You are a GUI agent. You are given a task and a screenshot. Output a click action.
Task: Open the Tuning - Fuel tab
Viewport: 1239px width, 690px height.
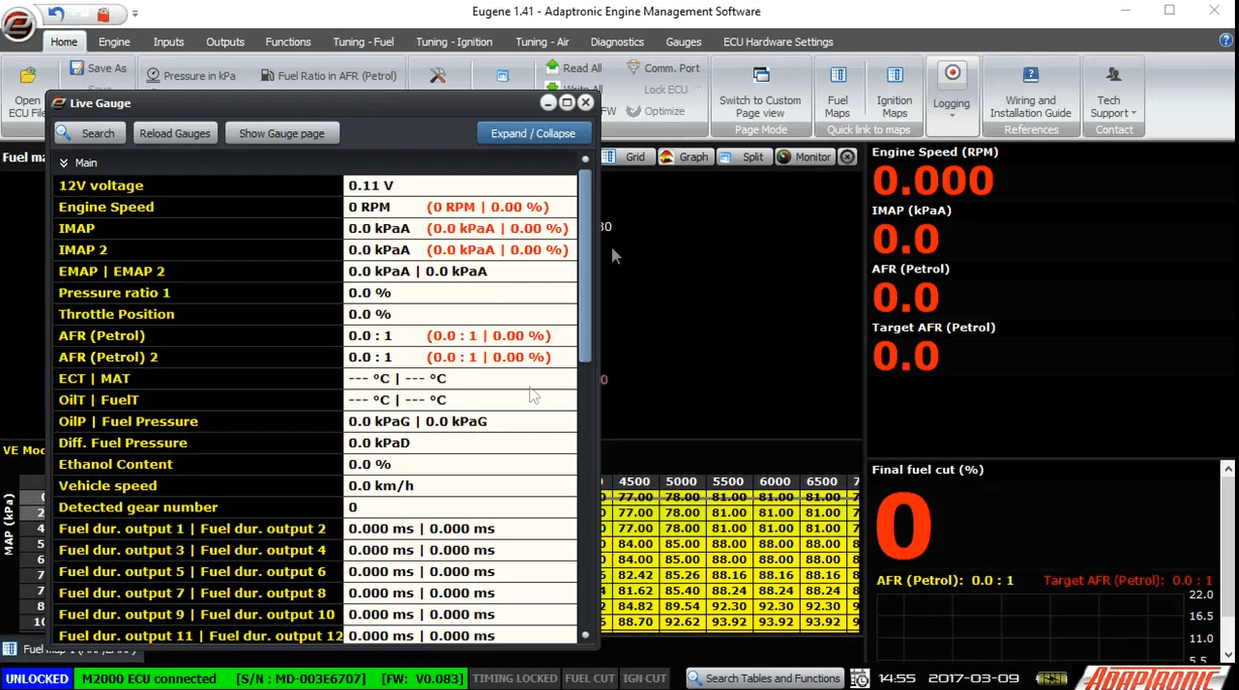pos(364,42)
